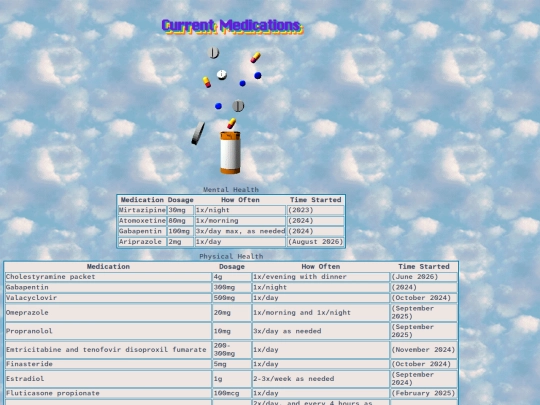Click the "Valacyclovir" medication cell
540x405 pixels.
click(x=108, y=298)
